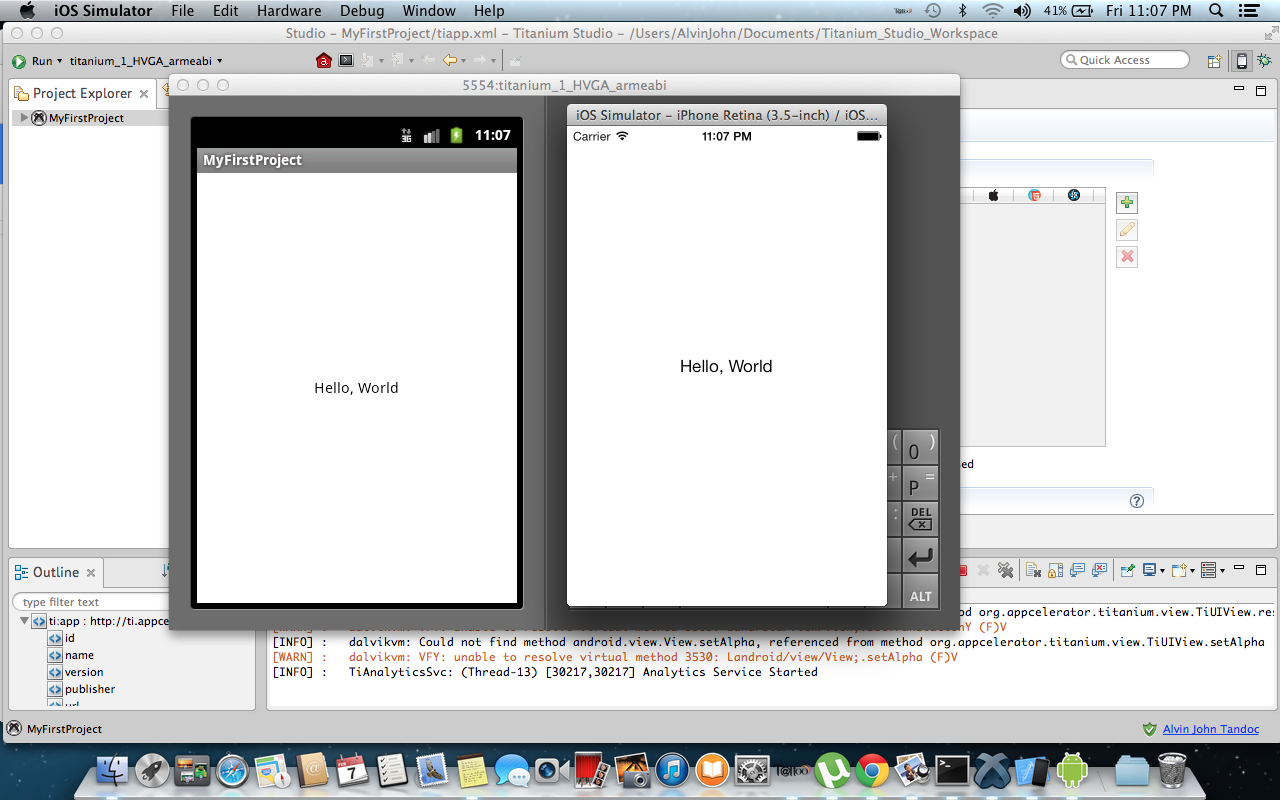Click the HTML5 platform column icon
Viewport: 1280px width, 800px height.
pos(1035,196)
